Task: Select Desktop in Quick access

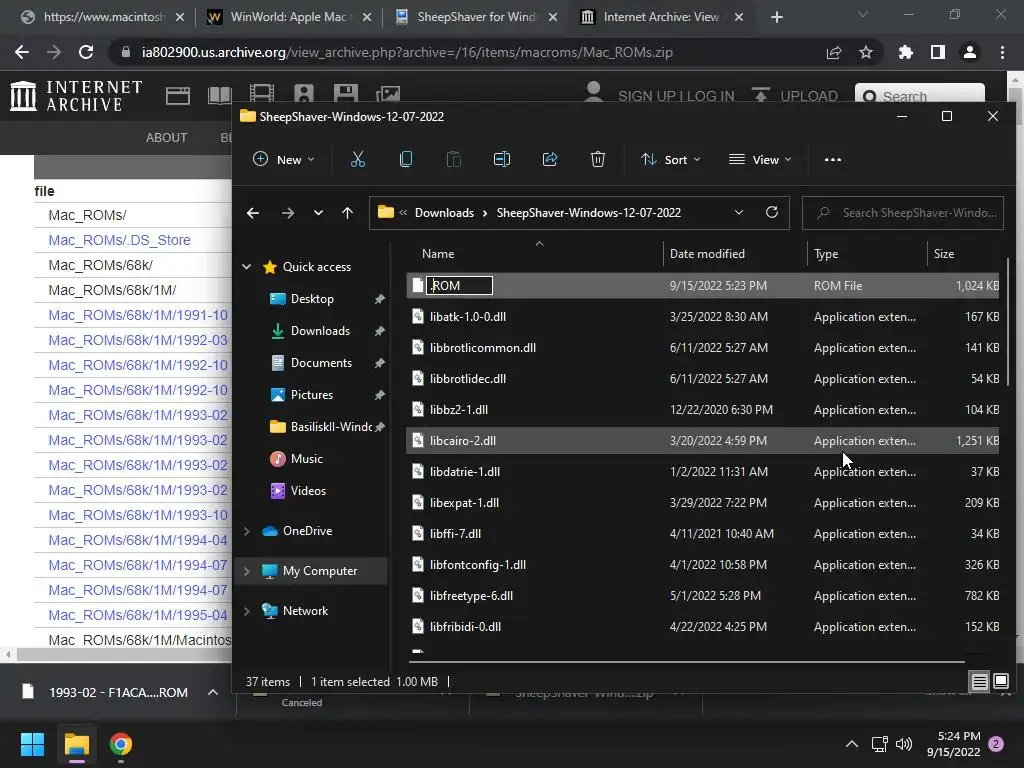Action: (312, 298)
